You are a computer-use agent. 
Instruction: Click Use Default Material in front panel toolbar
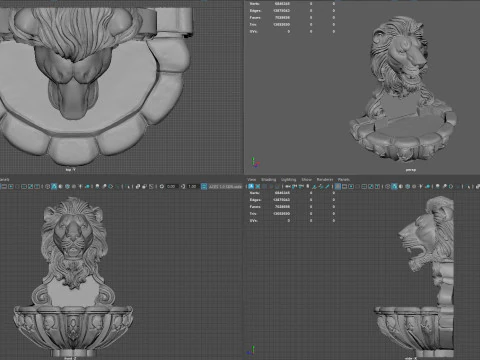point(60,186)
